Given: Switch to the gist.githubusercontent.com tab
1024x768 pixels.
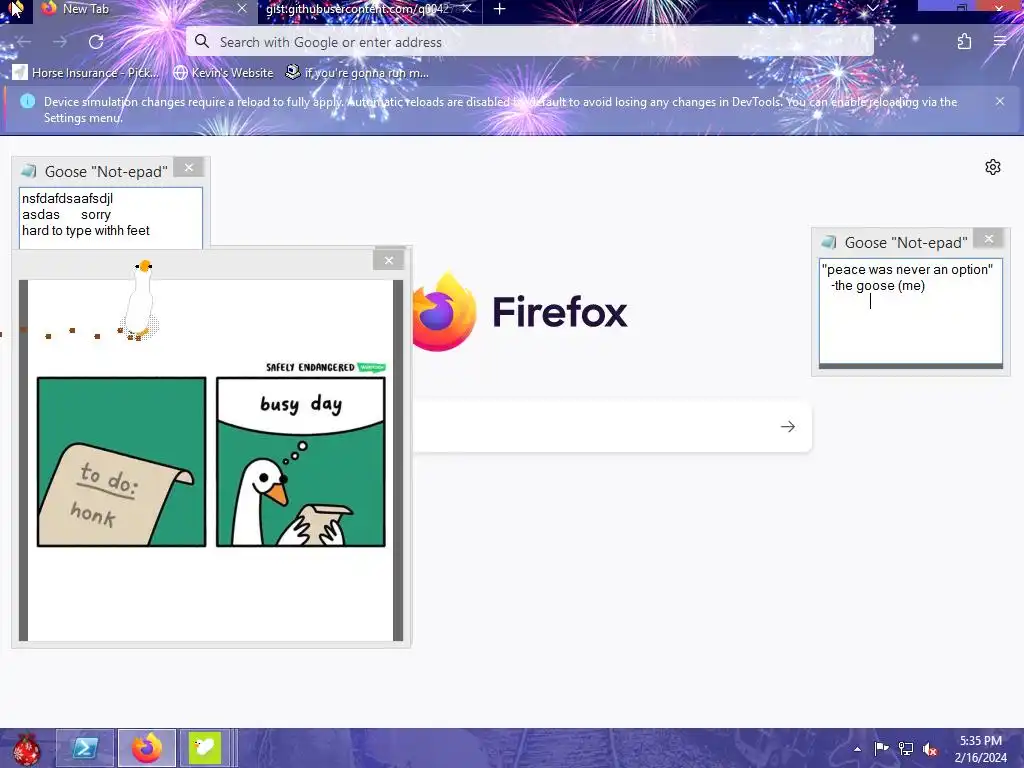Looking at the screenshot, I should pyautogui.click(x=369, y=9).
